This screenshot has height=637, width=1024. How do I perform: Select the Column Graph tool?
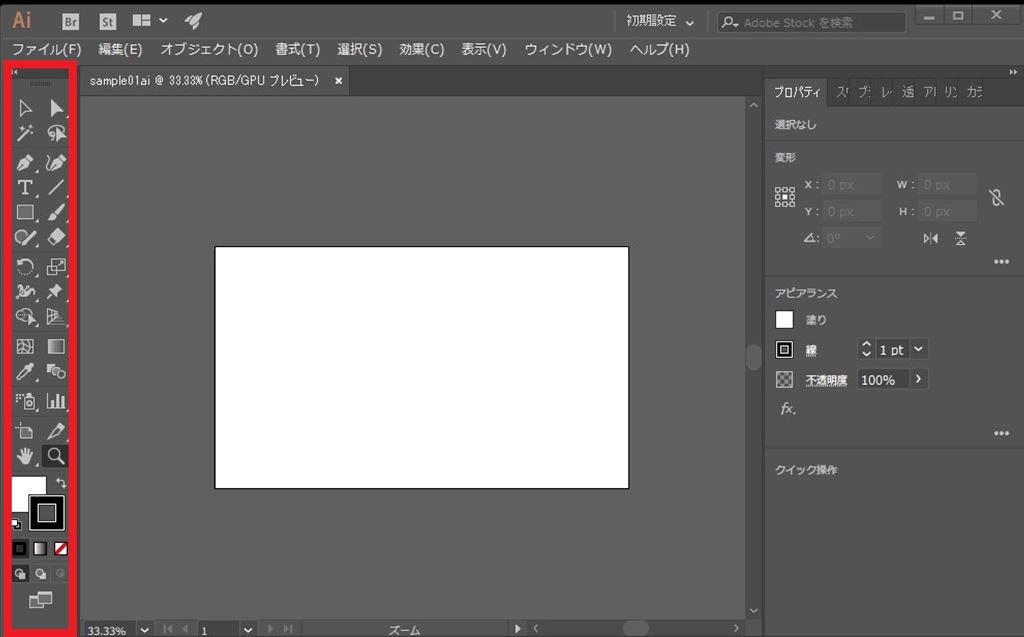pos(56,401)
